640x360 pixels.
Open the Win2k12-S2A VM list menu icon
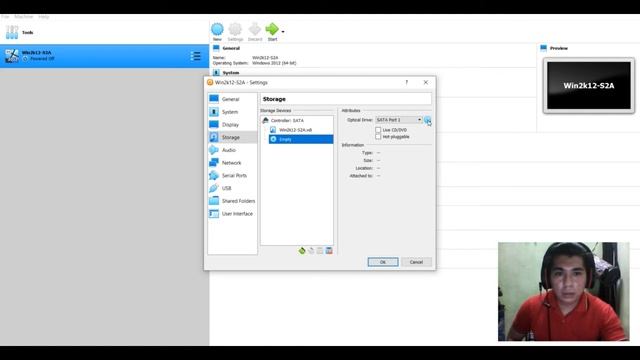point(196,56)
